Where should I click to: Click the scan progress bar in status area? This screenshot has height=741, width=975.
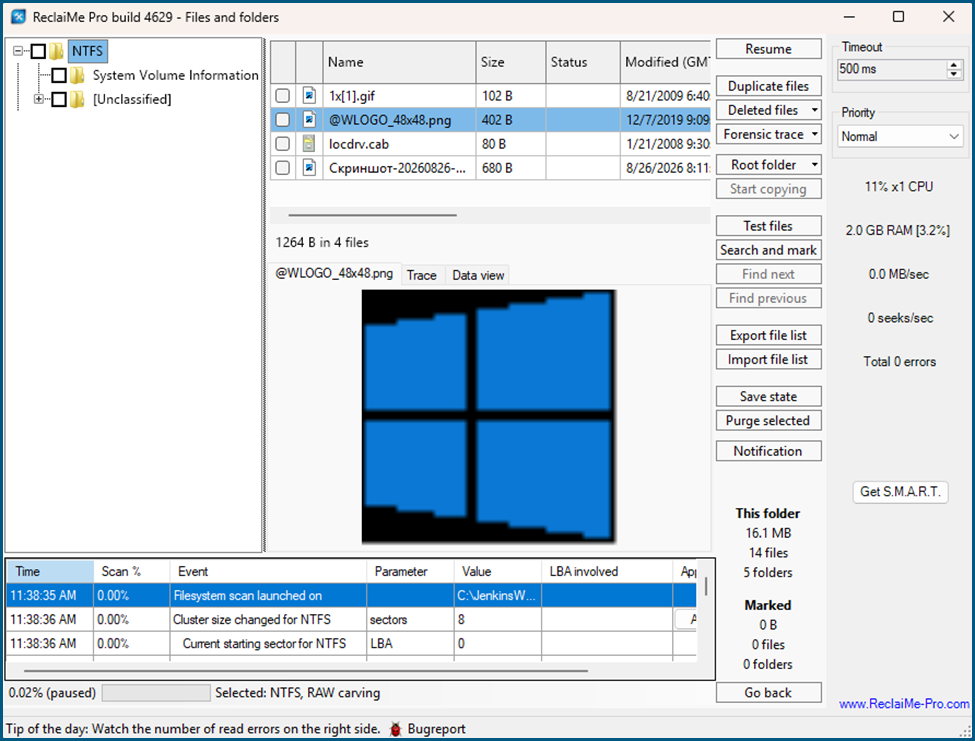(x=156, y=693)
